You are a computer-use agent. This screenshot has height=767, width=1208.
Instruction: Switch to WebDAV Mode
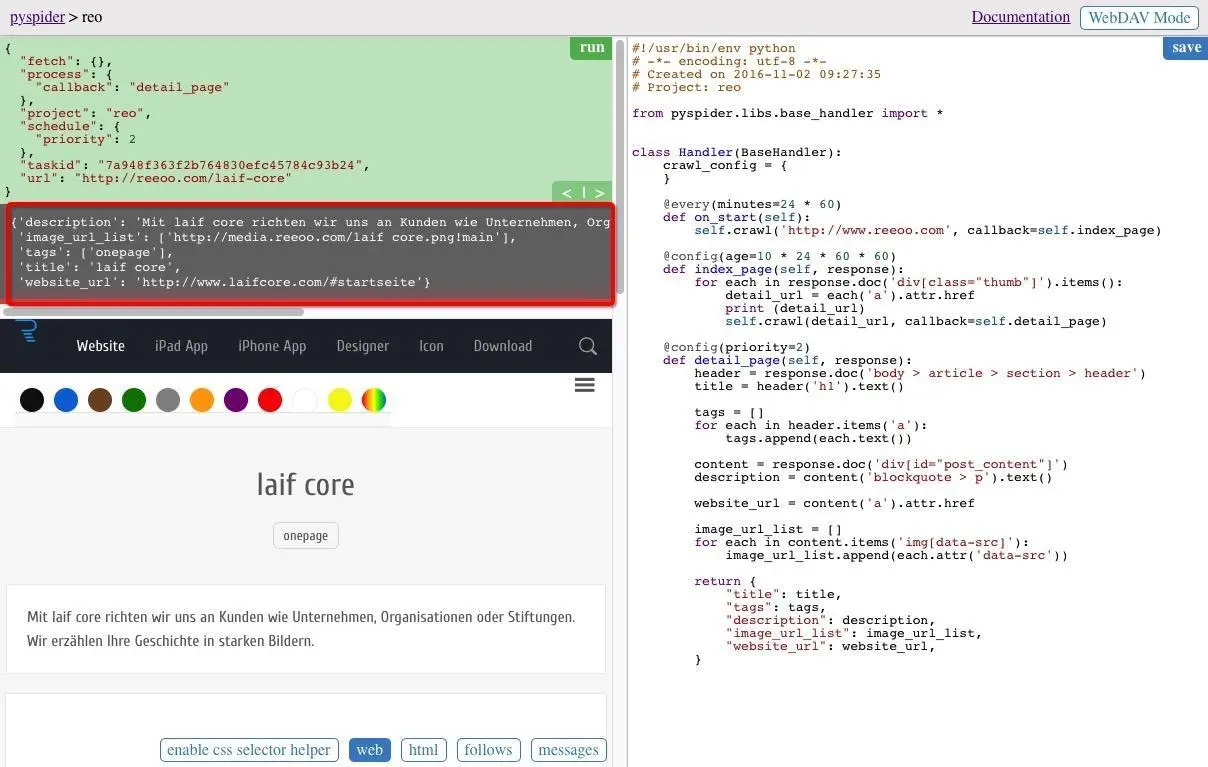point(1139,17)
